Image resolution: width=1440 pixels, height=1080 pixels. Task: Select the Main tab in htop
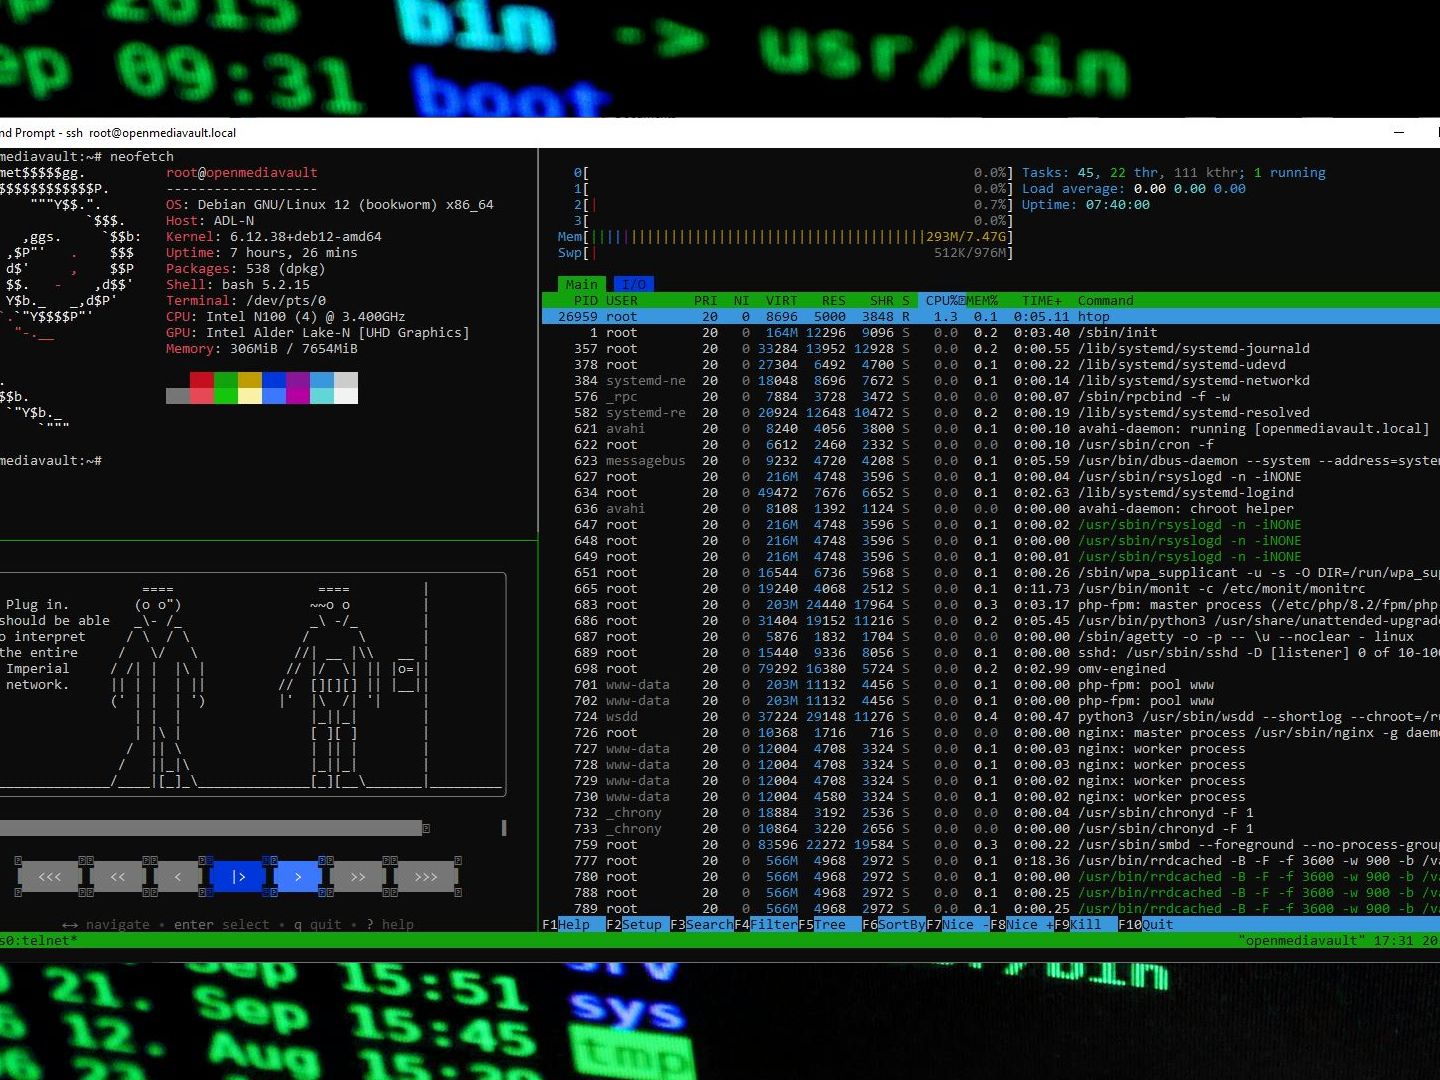tap(581, 284)
